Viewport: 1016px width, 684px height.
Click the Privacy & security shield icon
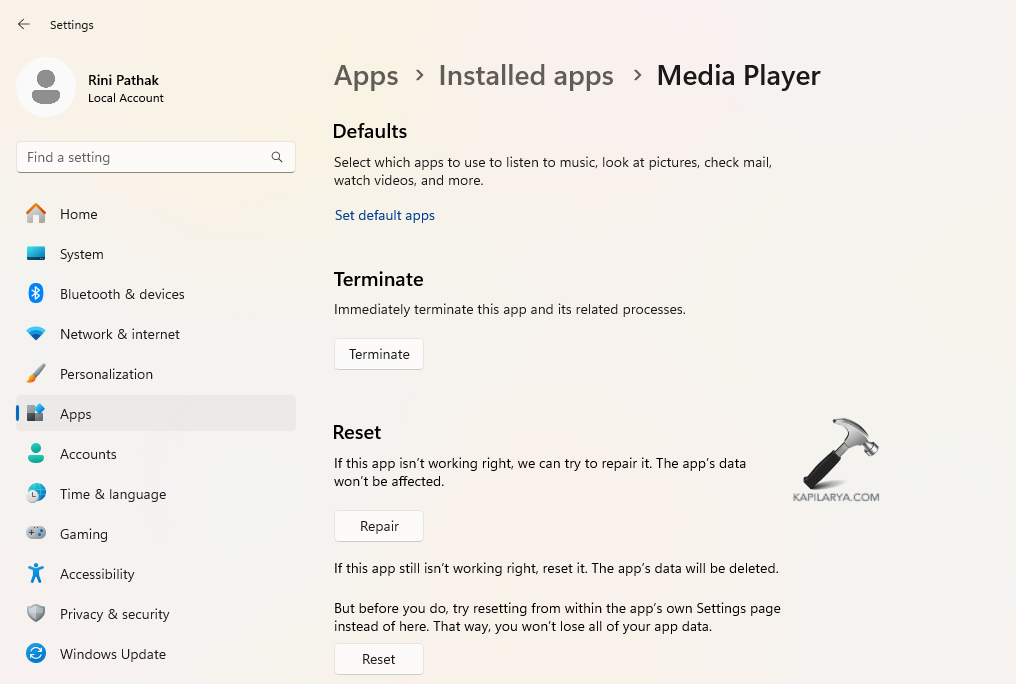coord(36,614)
